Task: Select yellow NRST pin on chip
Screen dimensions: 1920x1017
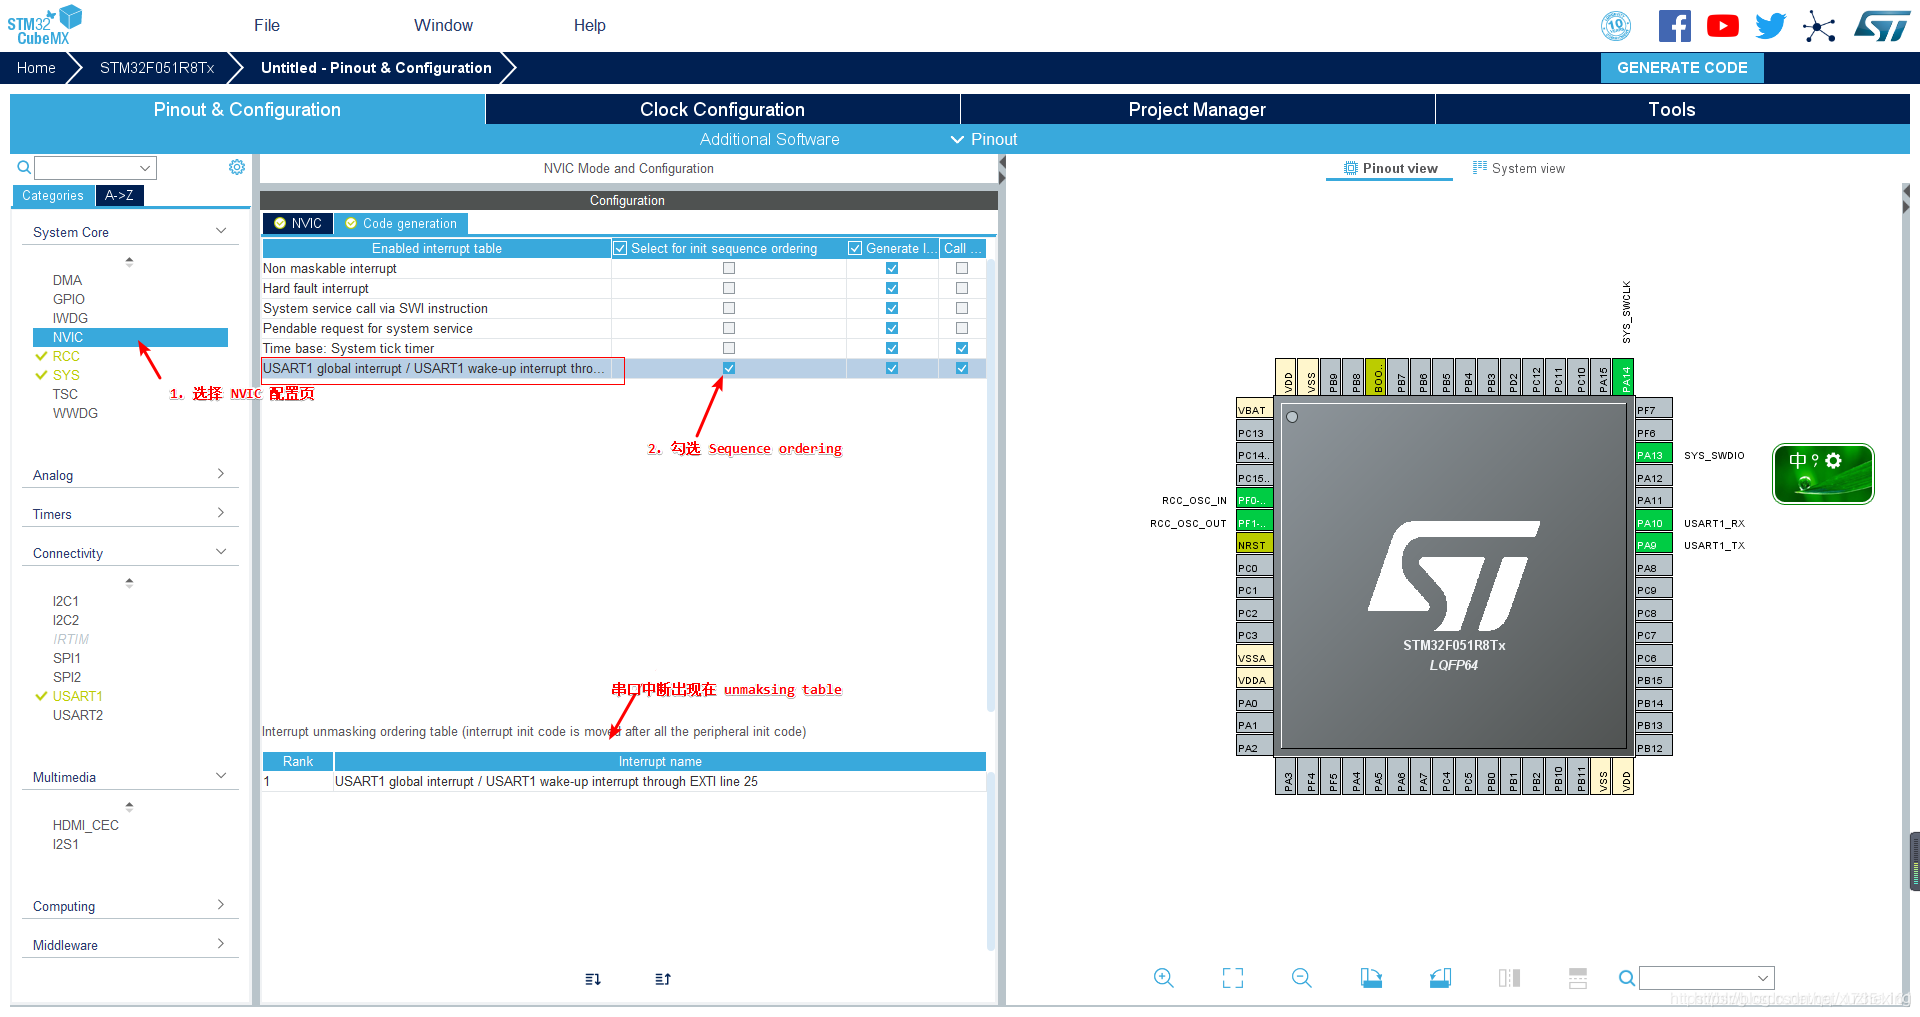Action: [1254, 545]
